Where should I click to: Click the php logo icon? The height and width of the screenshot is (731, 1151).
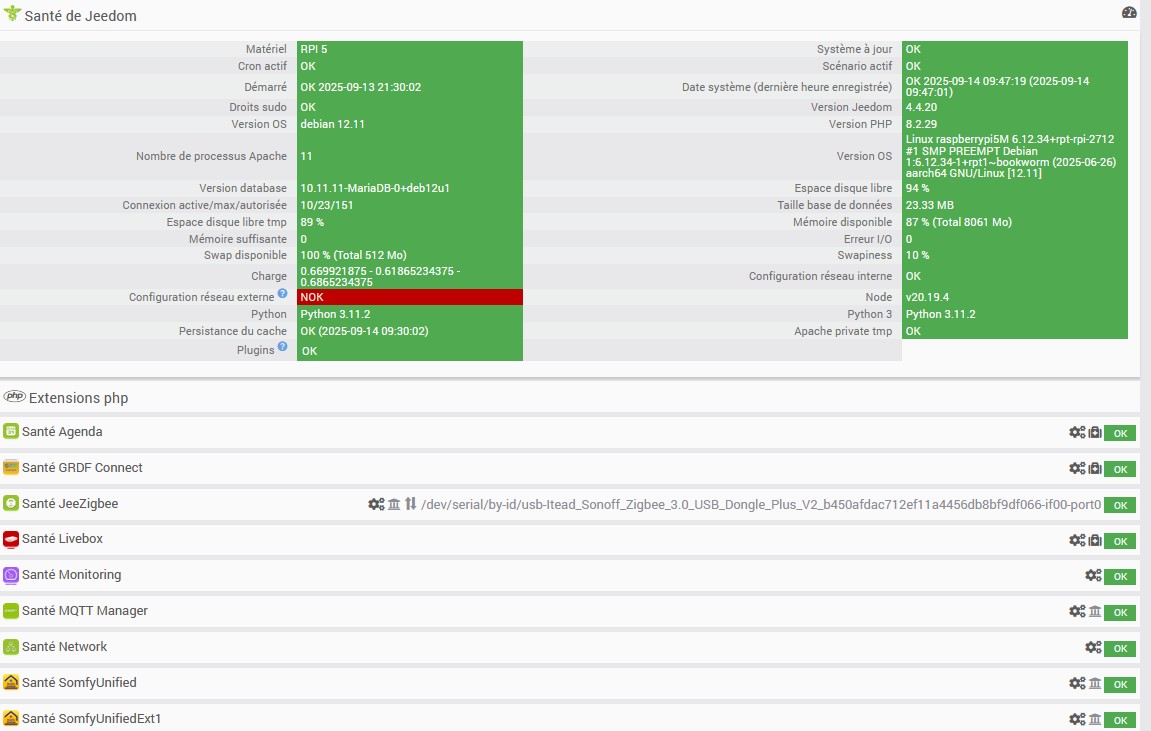(x=14, y=396)
